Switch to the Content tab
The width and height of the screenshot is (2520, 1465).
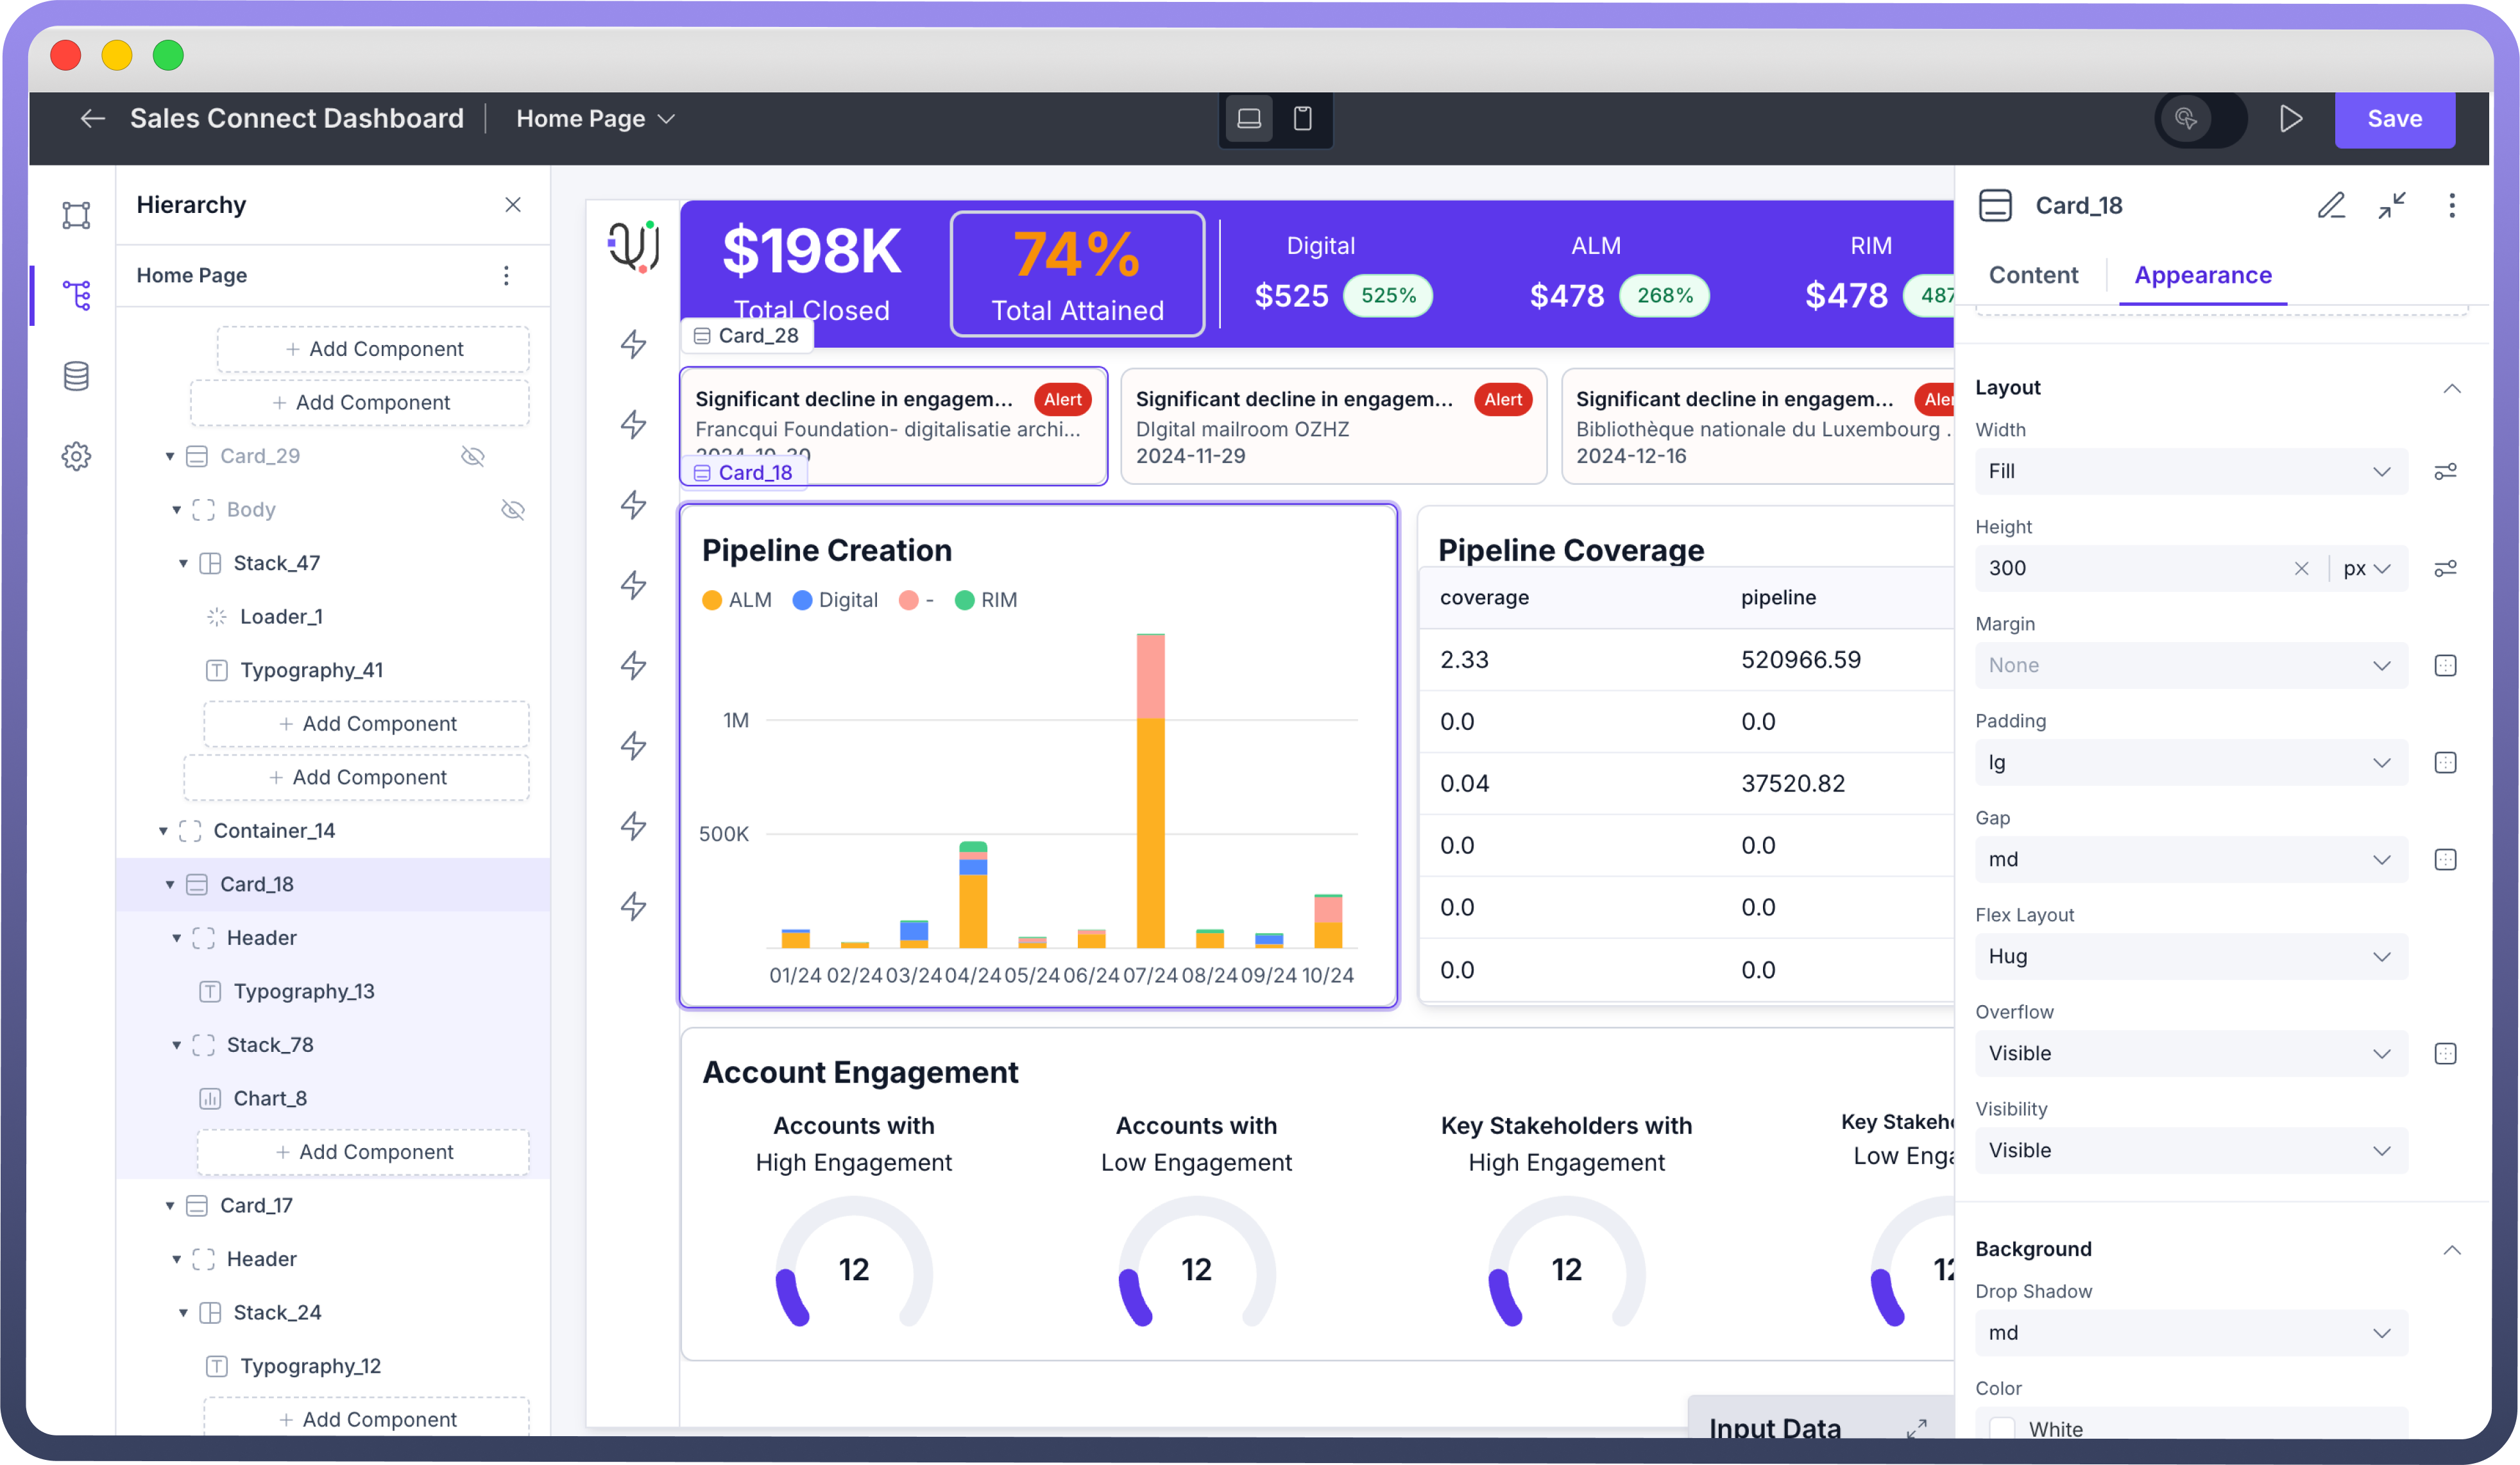click(x=2033, y=275)
